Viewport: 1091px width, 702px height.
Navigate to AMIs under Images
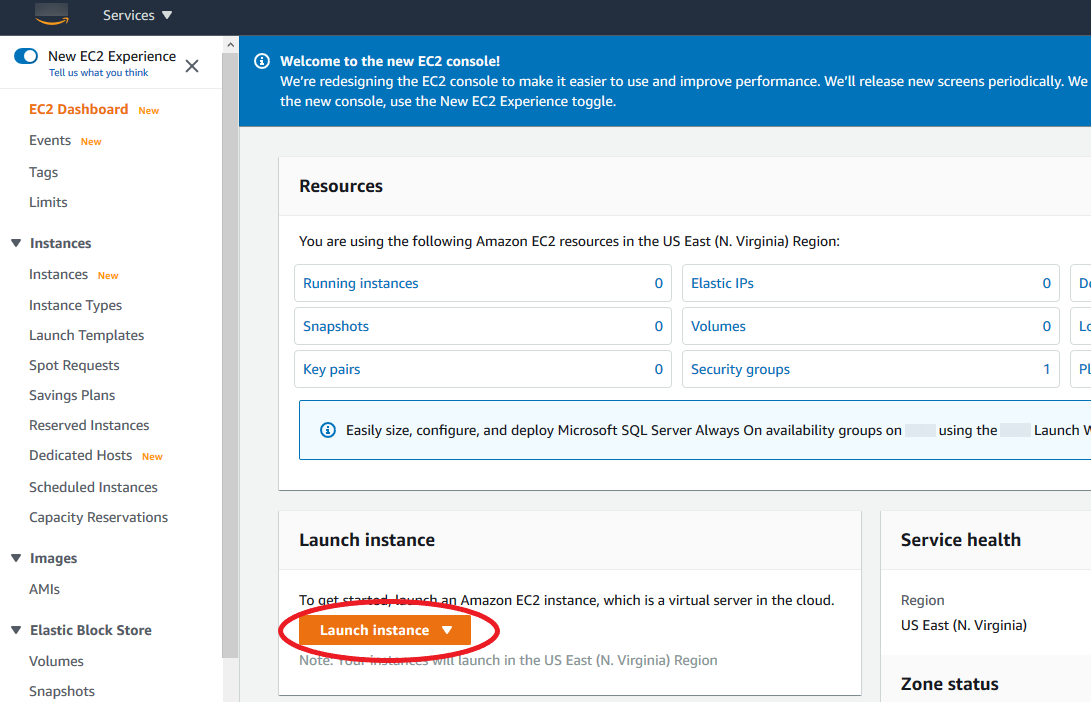coord(44,589)
